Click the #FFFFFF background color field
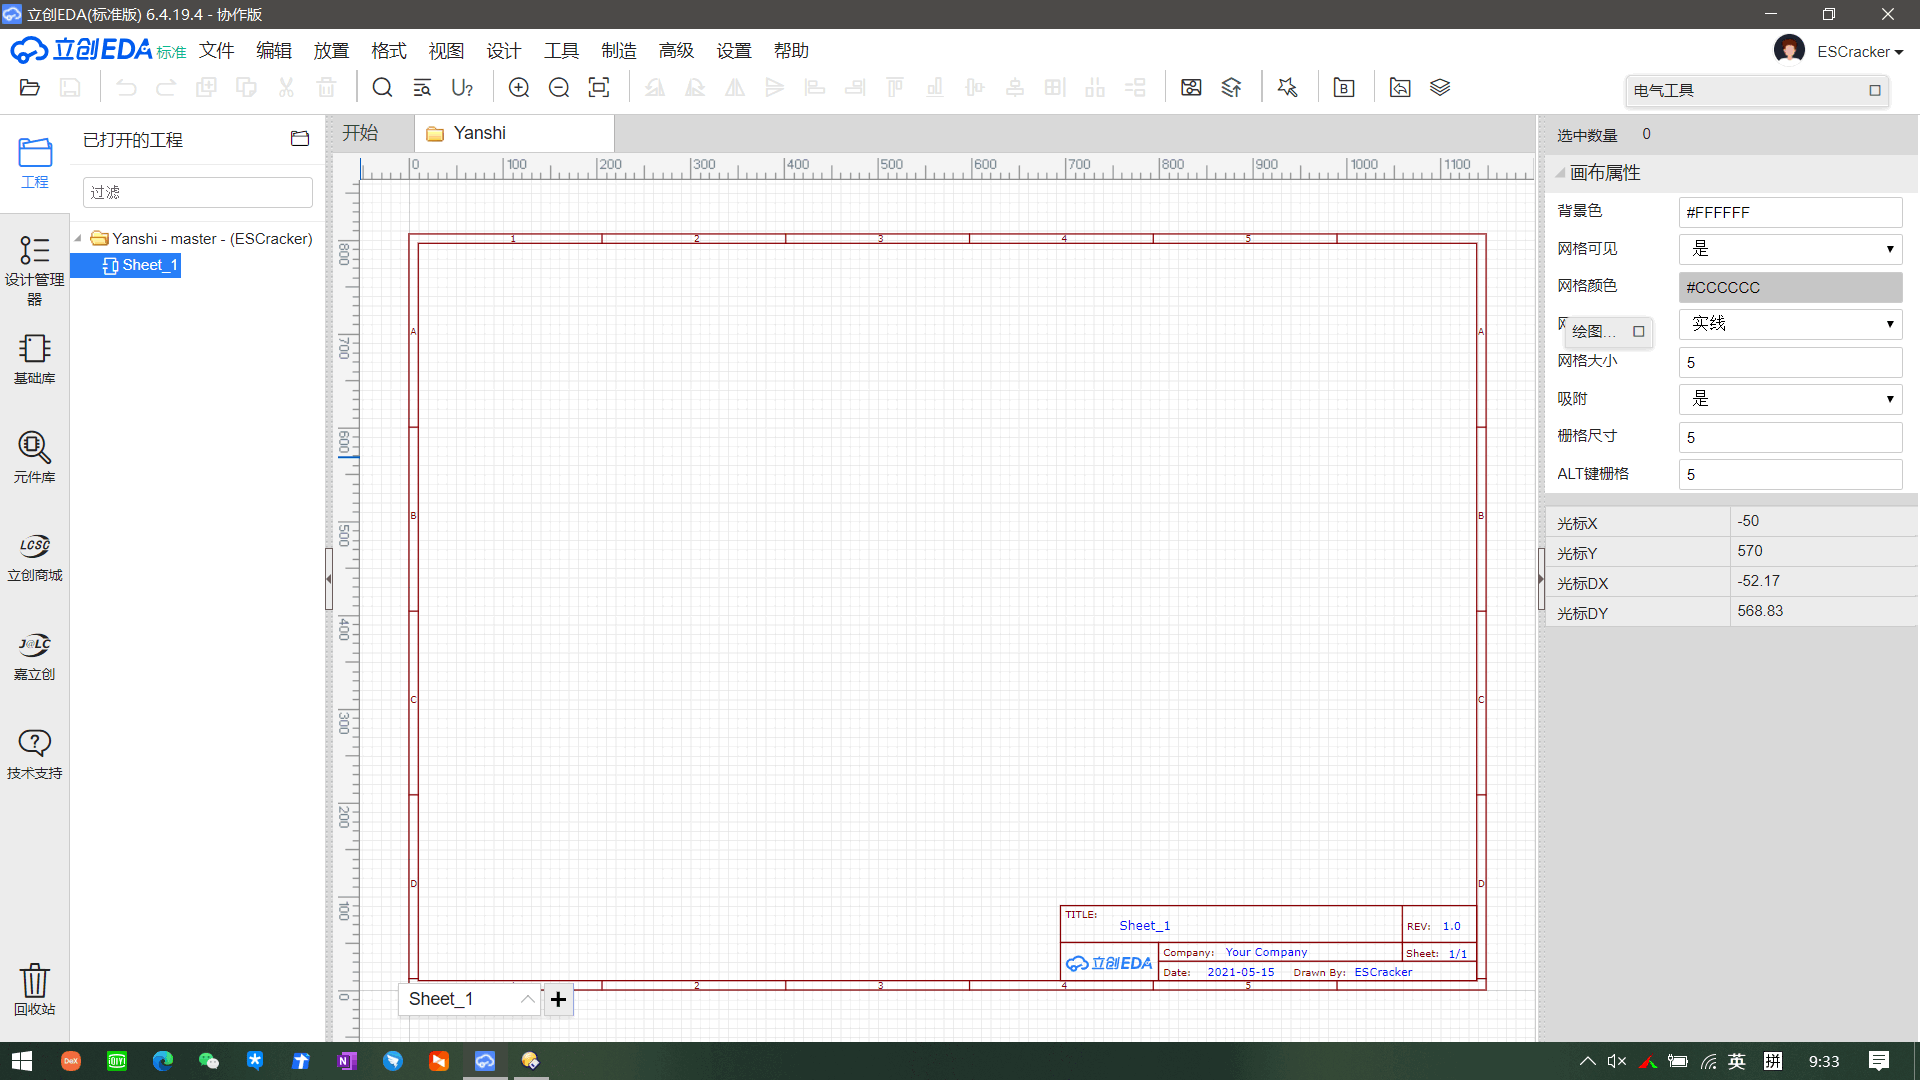The image size is (1920, 1080). pos(1790,212)
